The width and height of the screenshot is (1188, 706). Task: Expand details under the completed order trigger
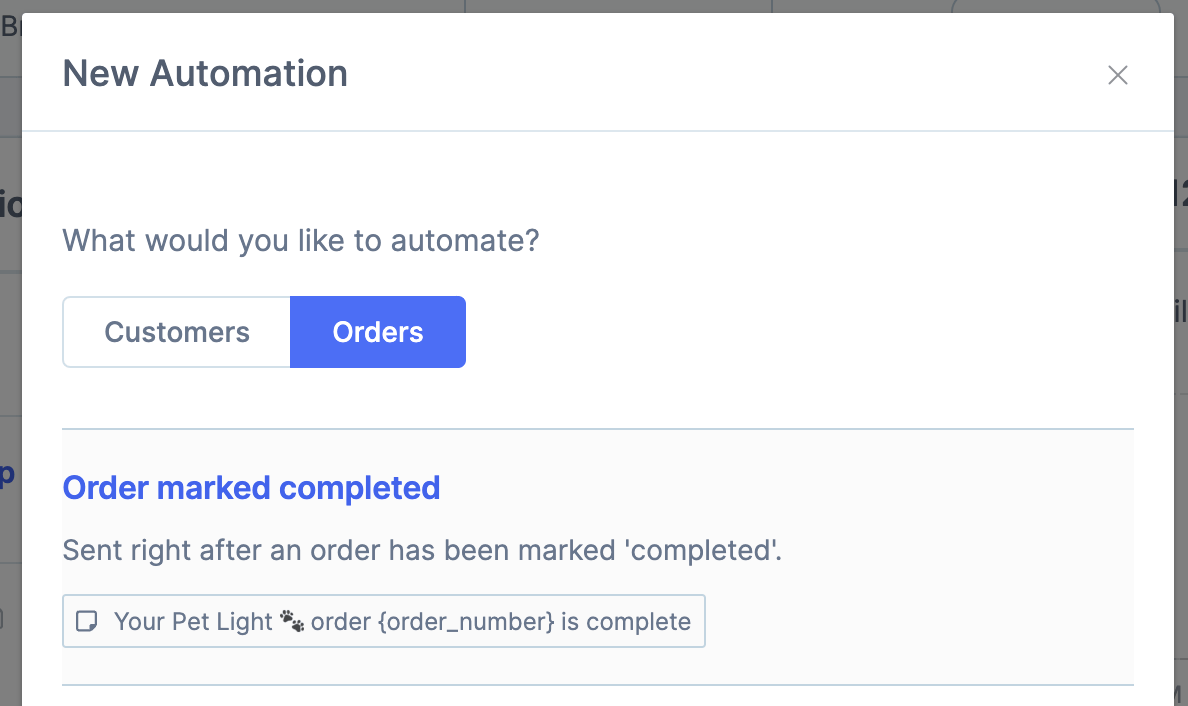click(x=251, y=487)
